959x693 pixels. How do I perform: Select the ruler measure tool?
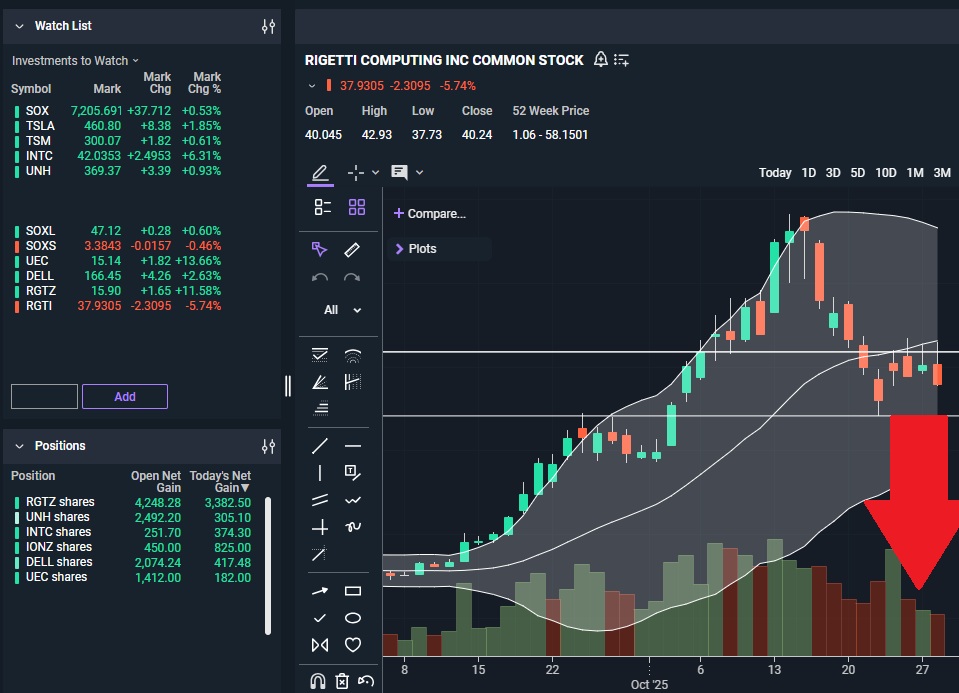[x=352, y=250]
